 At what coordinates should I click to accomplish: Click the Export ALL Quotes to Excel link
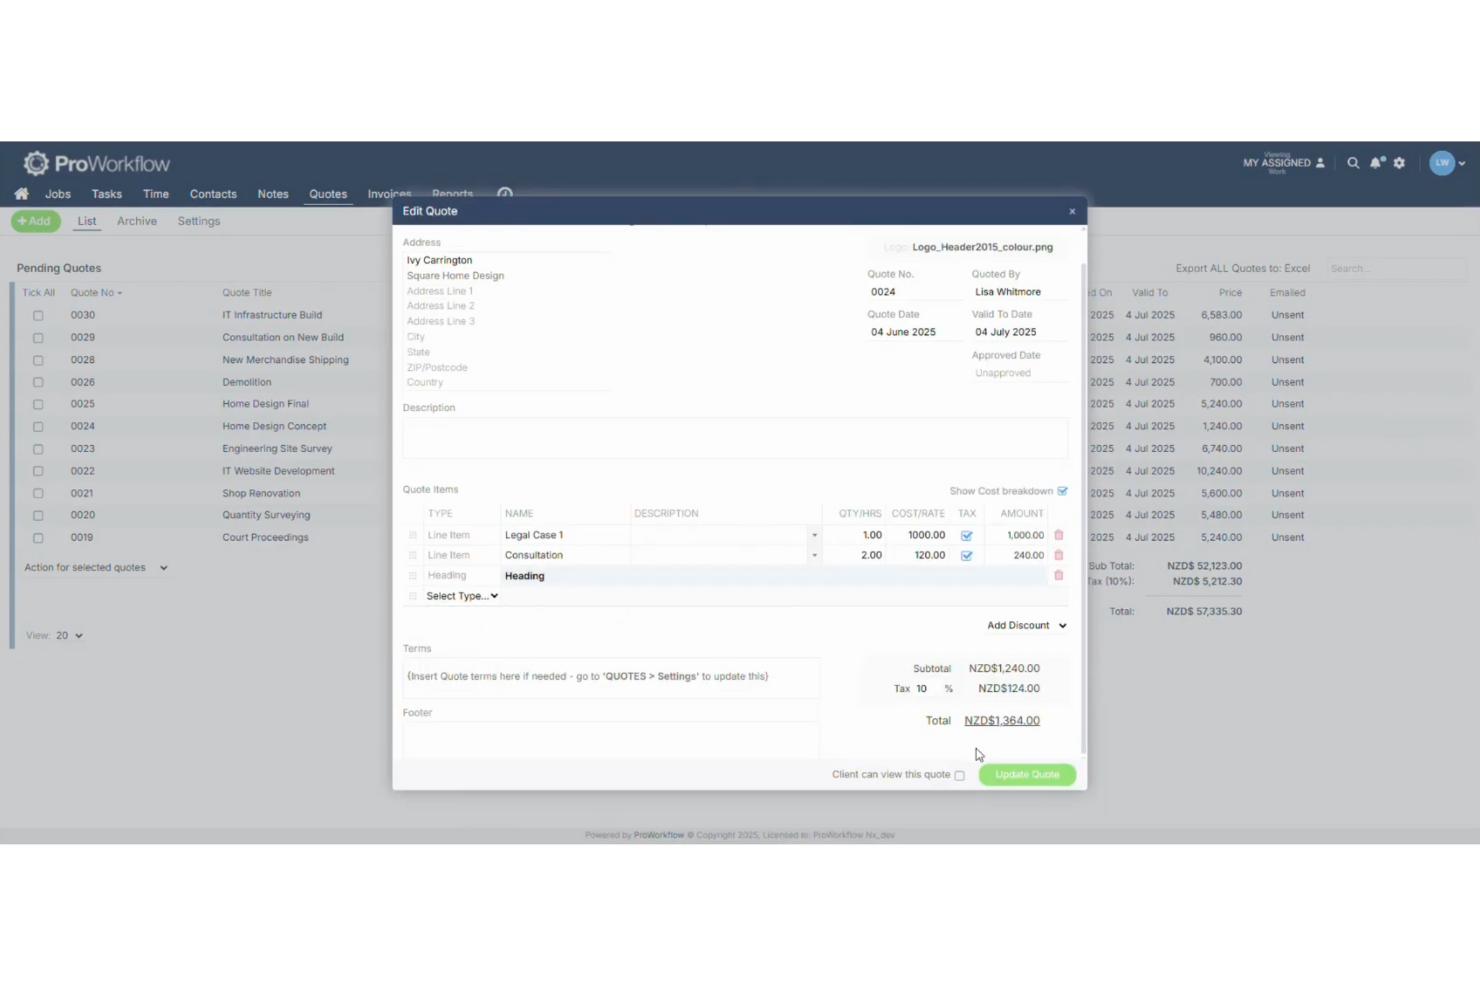tap(1242, 268)
